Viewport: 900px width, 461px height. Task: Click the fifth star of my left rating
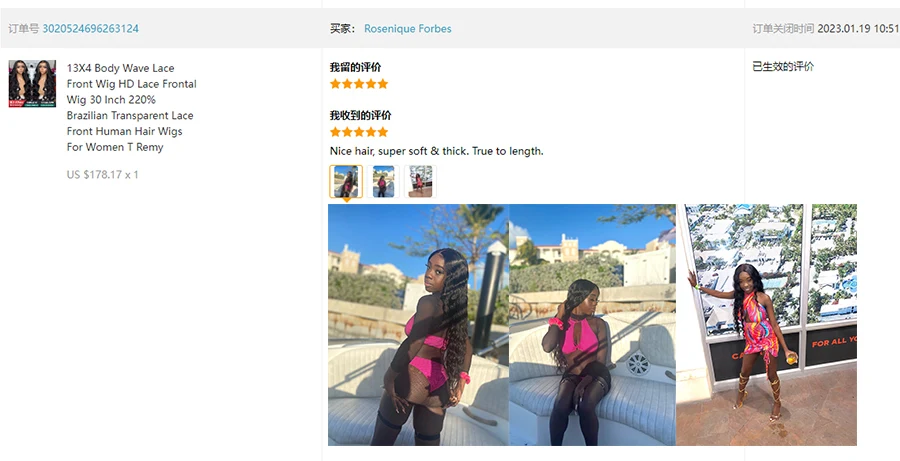[383, 84]
